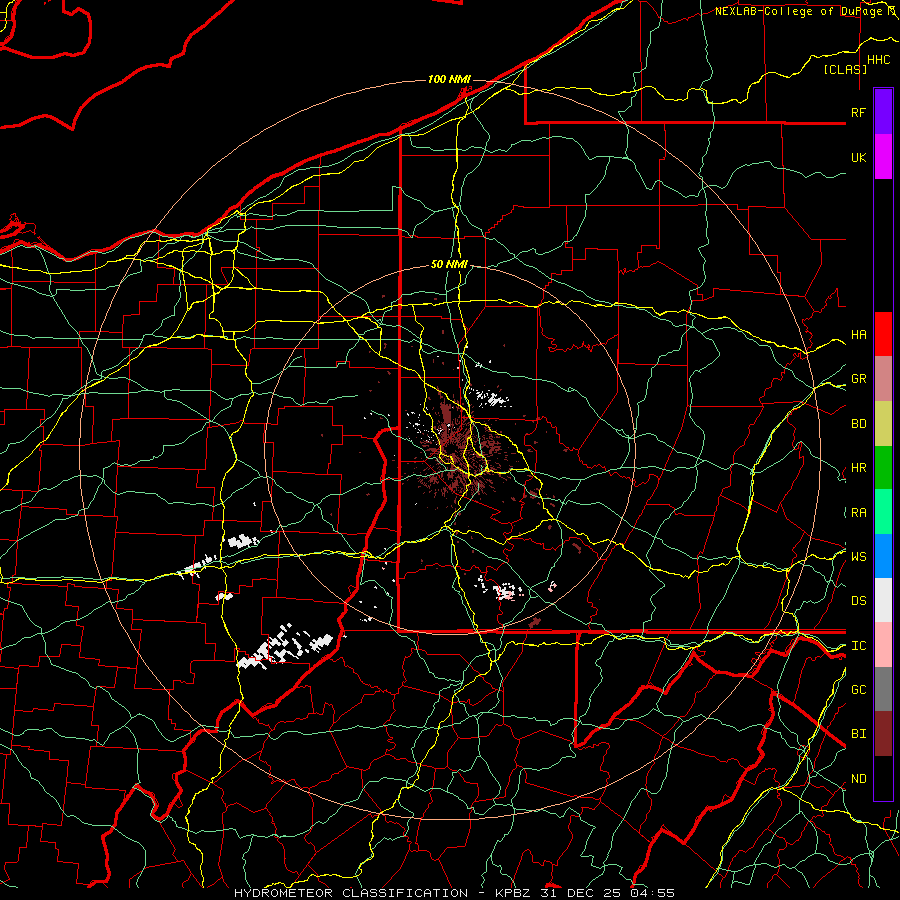Click the GC legend label
900x900 pixels.
click(x=858, y=690)
